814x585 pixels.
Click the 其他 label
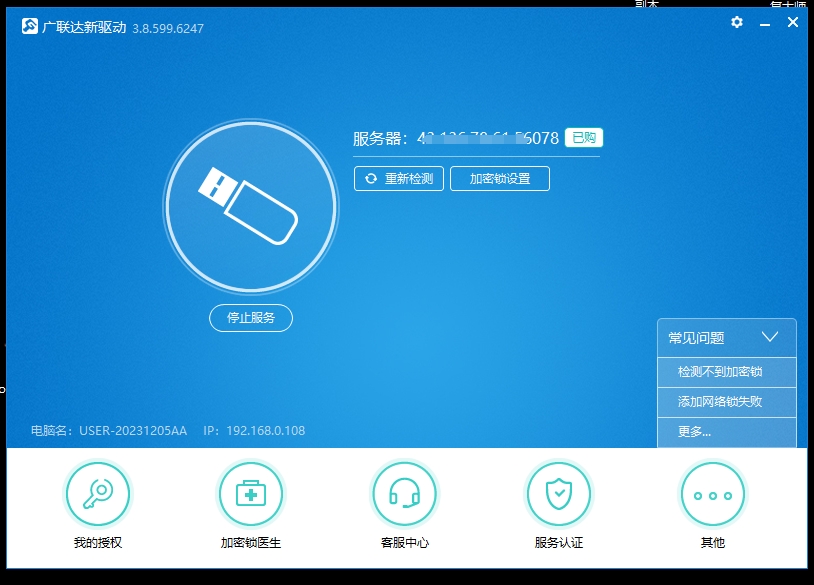point(712,542)
